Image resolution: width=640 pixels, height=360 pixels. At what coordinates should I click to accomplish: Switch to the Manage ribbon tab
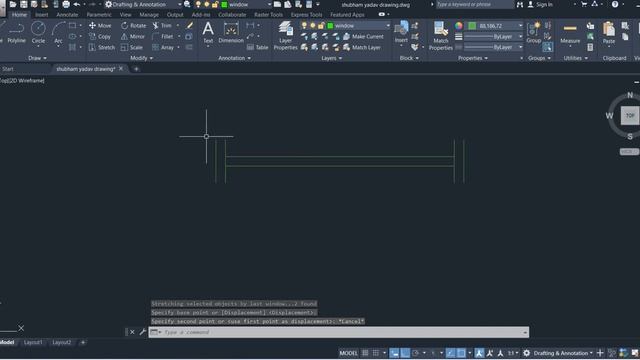149,14
